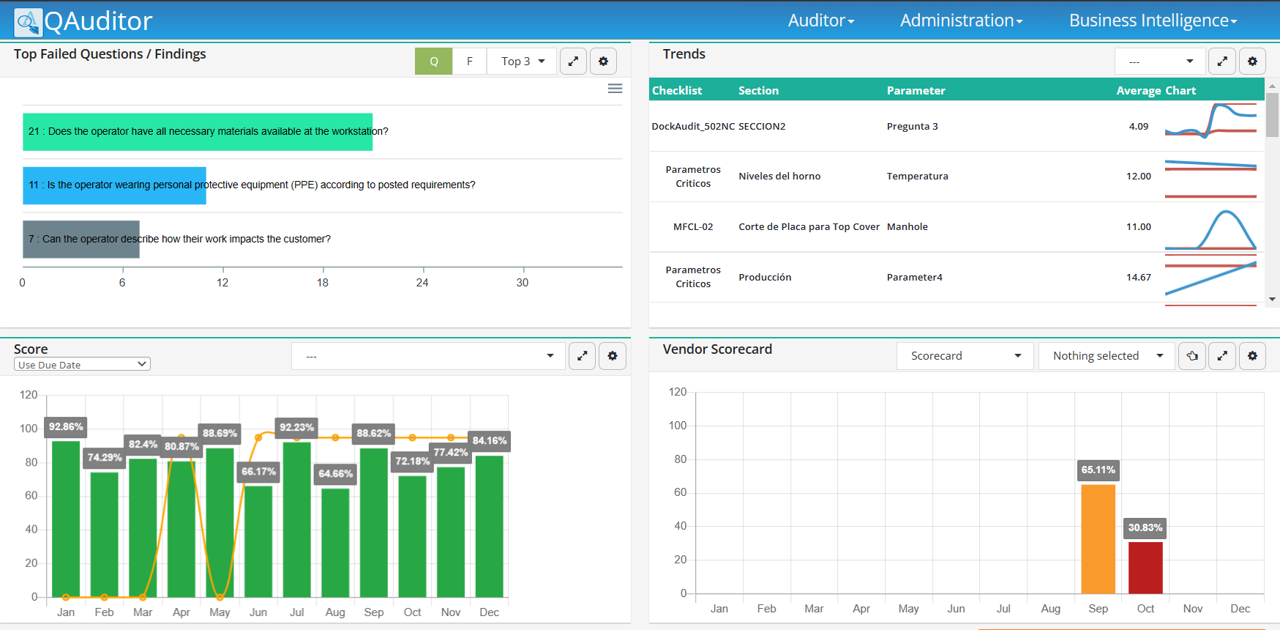Screen dimensions: 1280x630
Task: Click the down arrow of Trends table scrollbar
Action: pos(1272,299)
